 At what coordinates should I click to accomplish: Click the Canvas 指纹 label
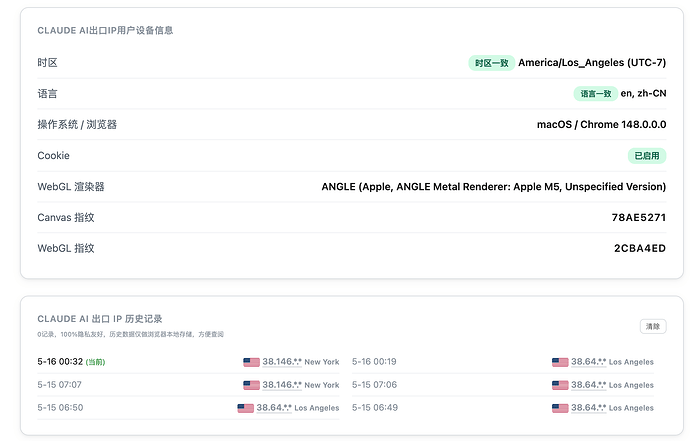66,217
